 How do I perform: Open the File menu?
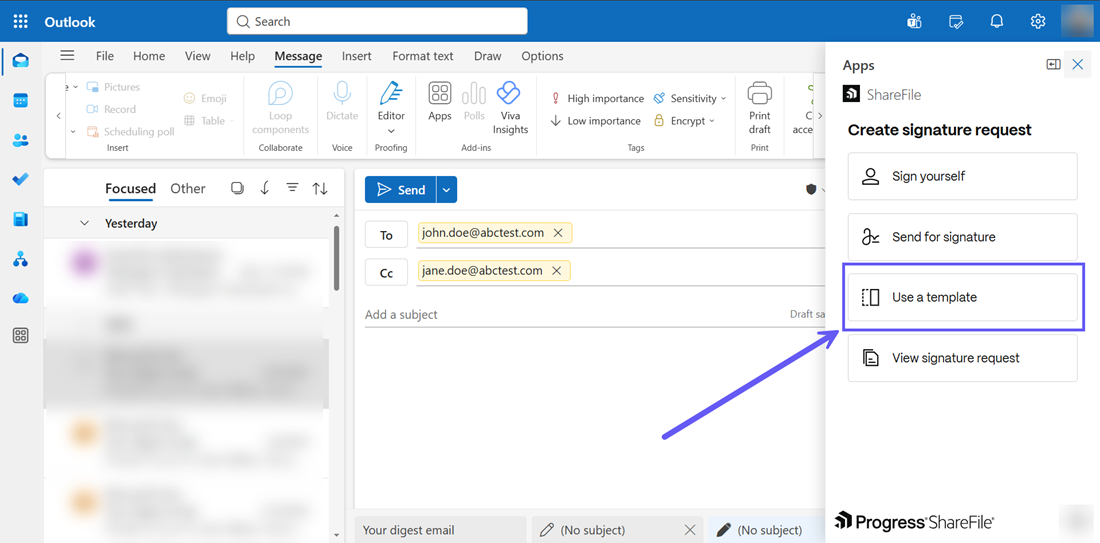click(105, 56)
